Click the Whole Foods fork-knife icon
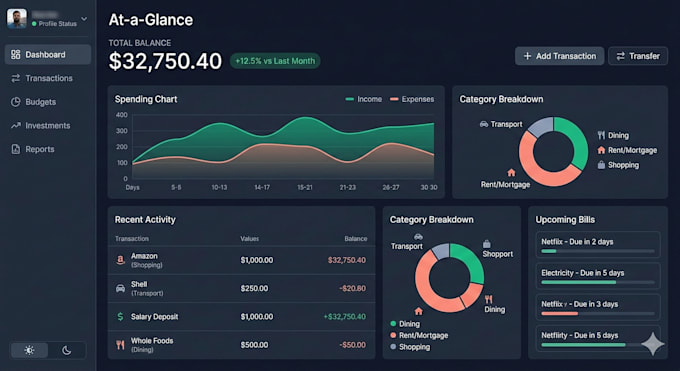The height and width of the screenshot is (371, 680). point(121,345)
